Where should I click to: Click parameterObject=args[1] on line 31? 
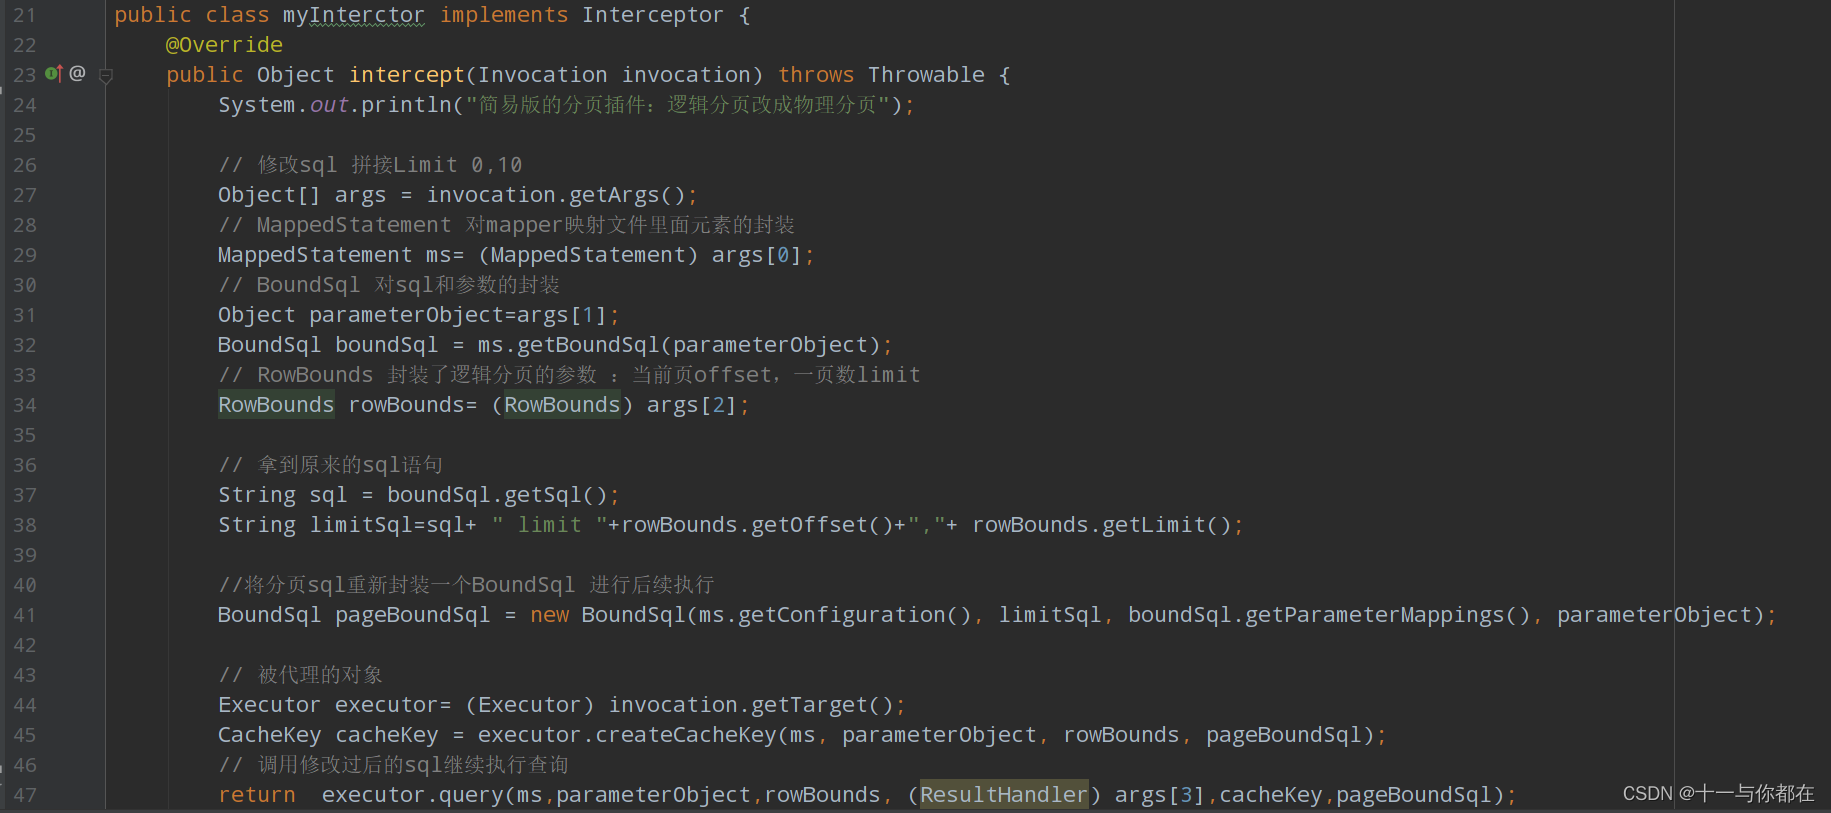(458, 315)
